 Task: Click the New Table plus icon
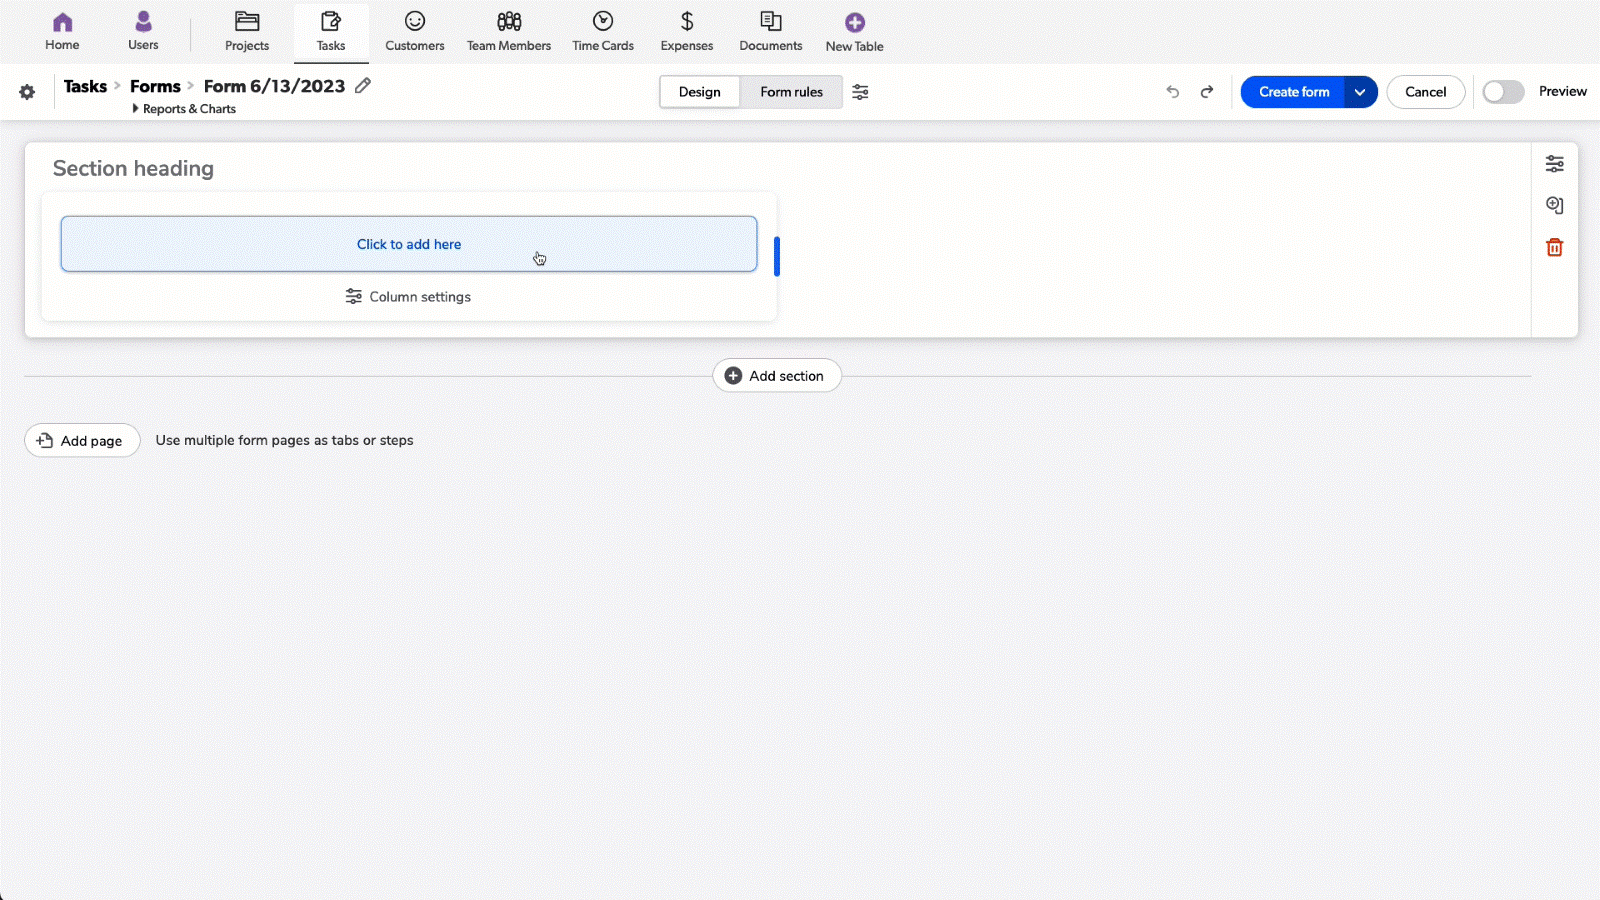pos(855,22)
